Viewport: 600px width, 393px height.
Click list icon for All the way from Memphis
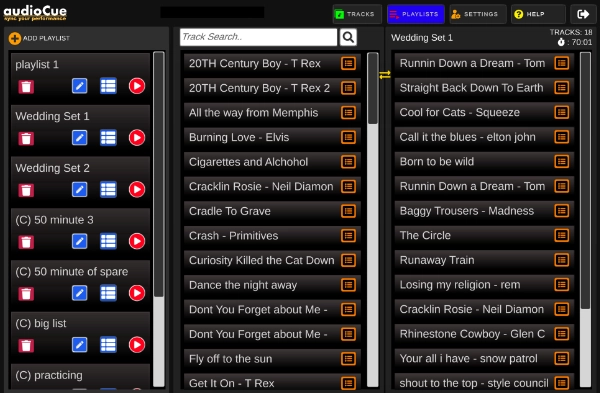[348, 113]
